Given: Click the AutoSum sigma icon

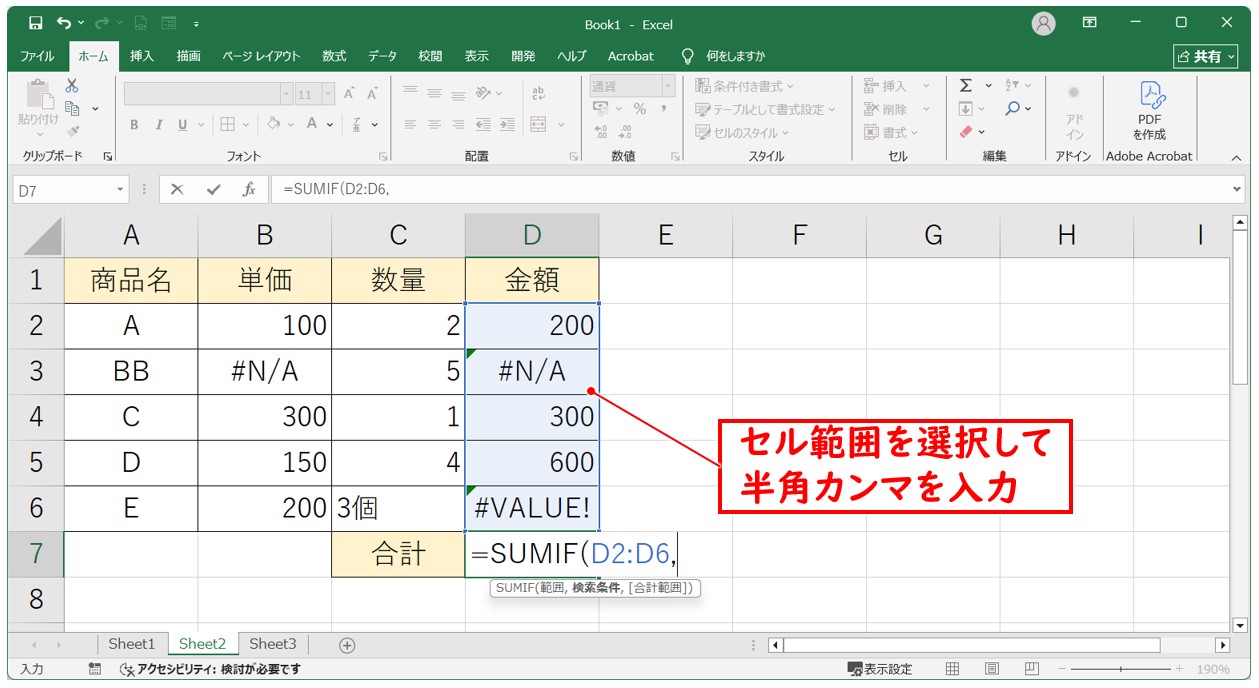Looking at the screenshot, I should click(966, 86).
